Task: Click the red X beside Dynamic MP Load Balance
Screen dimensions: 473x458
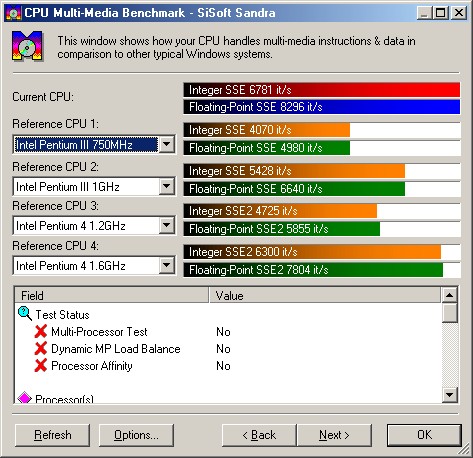Action: [x=41, y=349]
